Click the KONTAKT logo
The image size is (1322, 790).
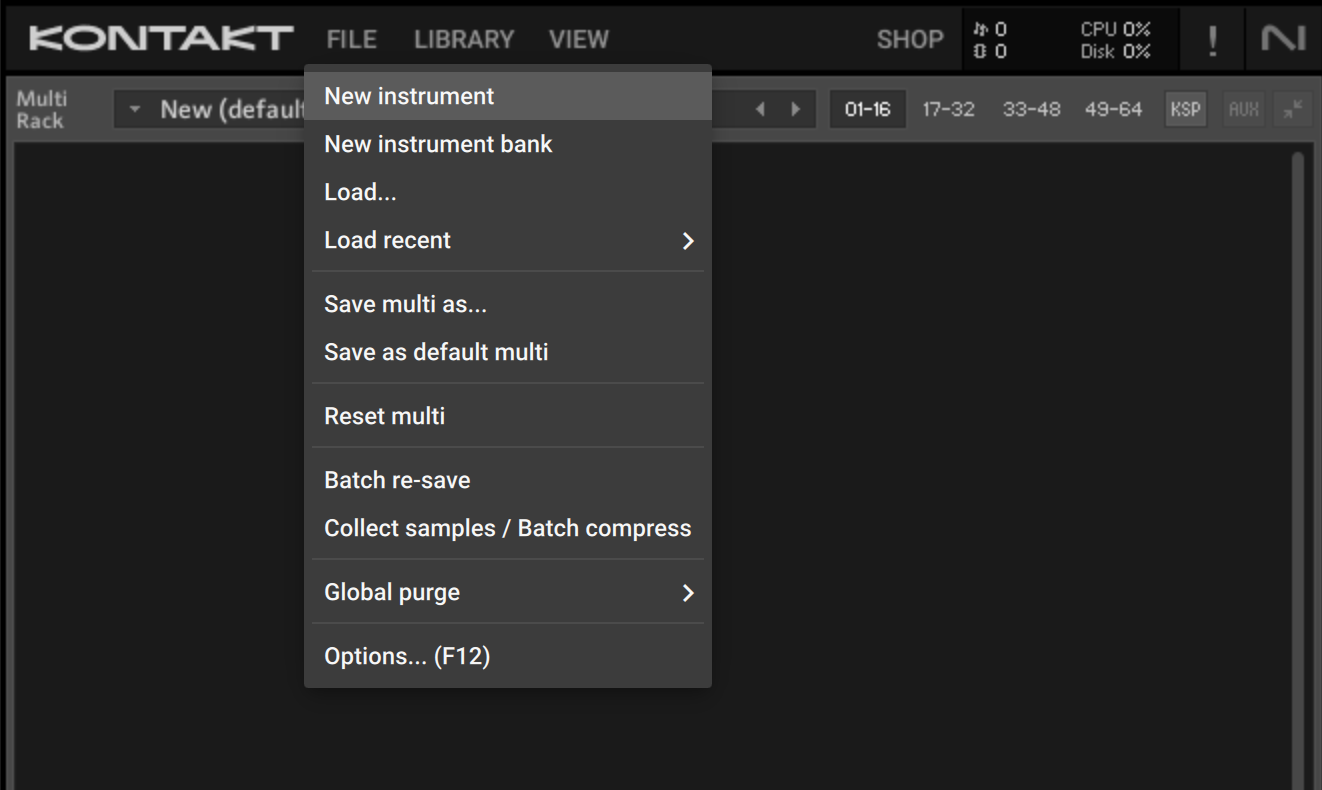[x=161, y=39]
